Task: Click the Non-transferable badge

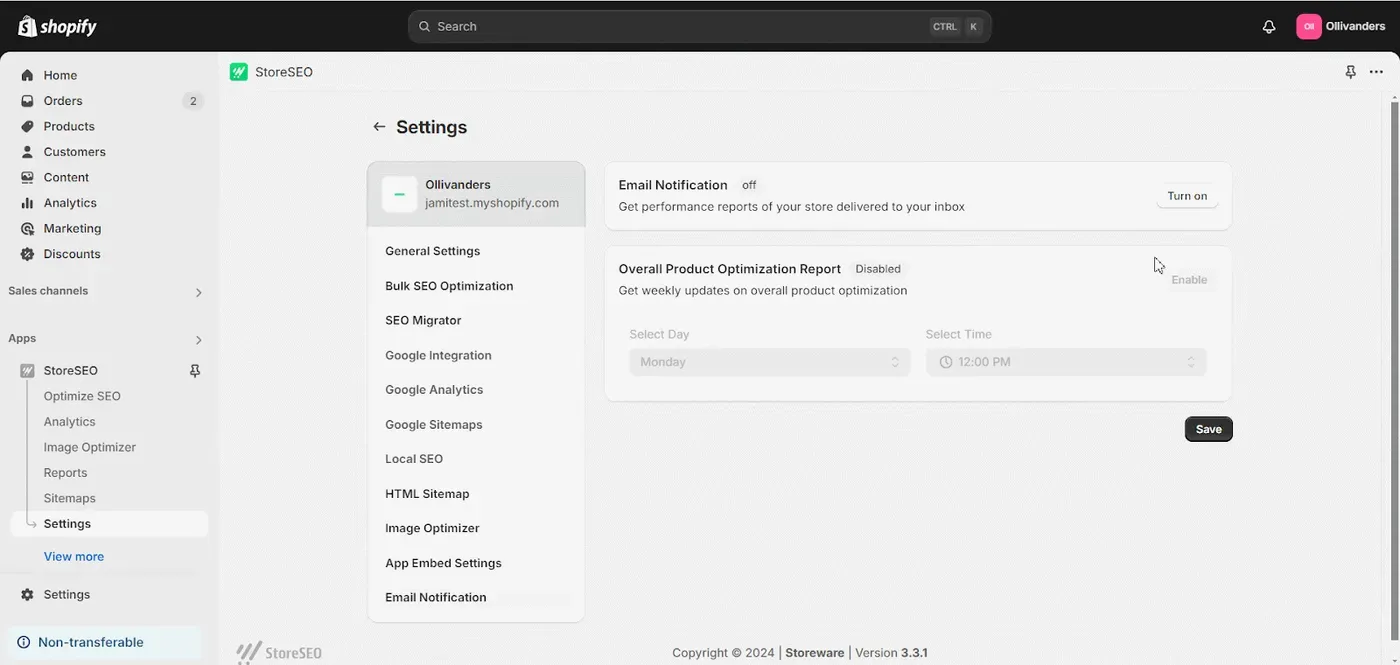Action: (x=104, y=642)
